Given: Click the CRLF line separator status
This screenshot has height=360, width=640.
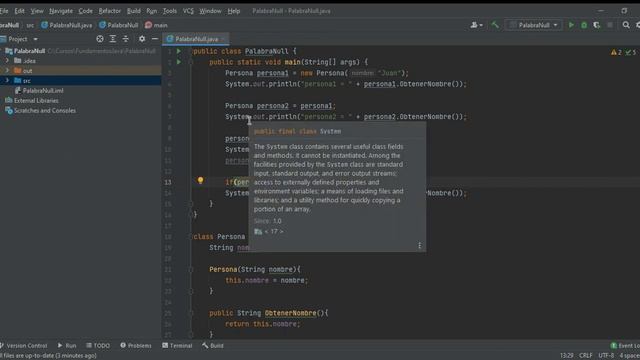Looking at the screenshot, I should (585, 356).
